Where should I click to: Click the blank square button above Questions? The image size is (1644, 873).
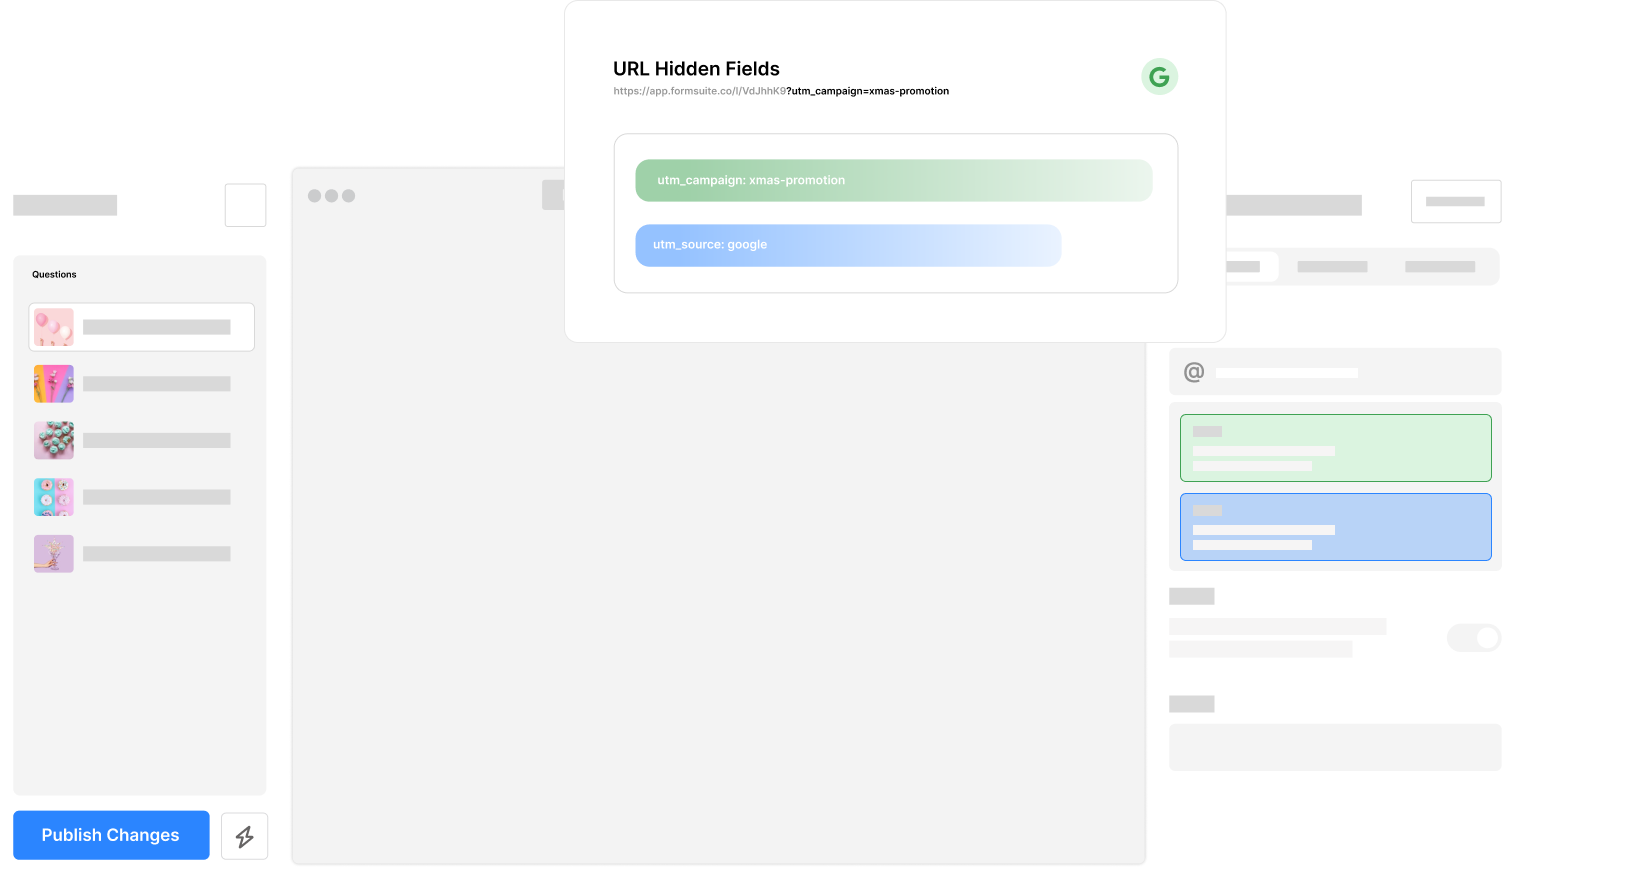[245, 205]
